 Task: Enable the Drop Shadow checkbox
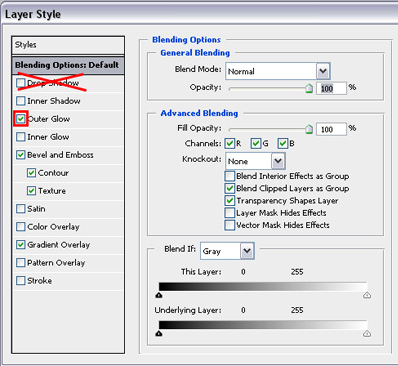21,83
